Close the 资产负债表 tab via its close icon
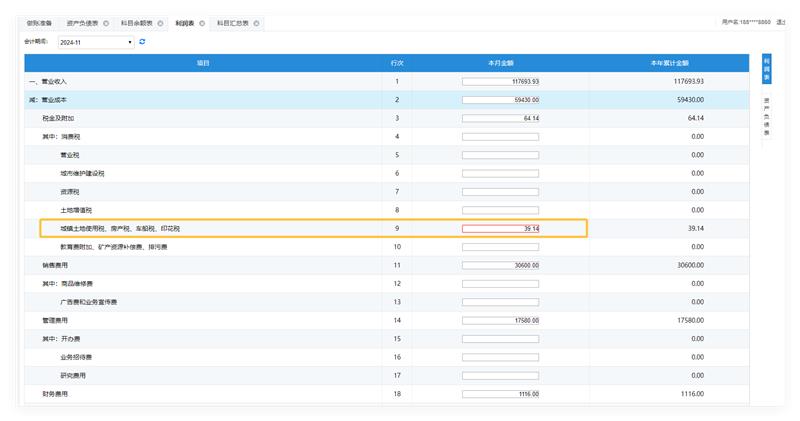Screen dimensions: 800x421 pyautogui.click(x=106, y=22)
